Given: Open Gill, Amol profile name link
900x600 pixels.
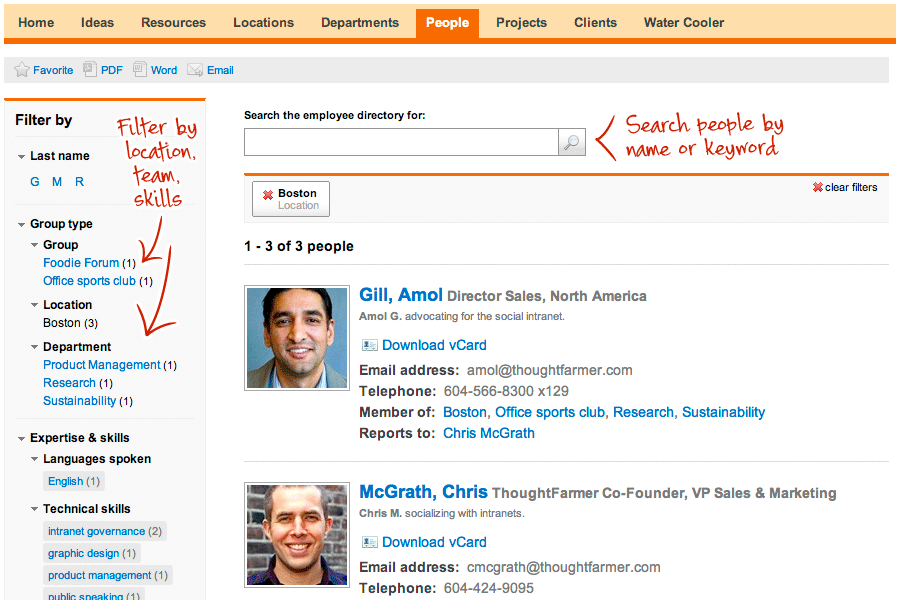Looking at the screenshot, I should 400,295.
